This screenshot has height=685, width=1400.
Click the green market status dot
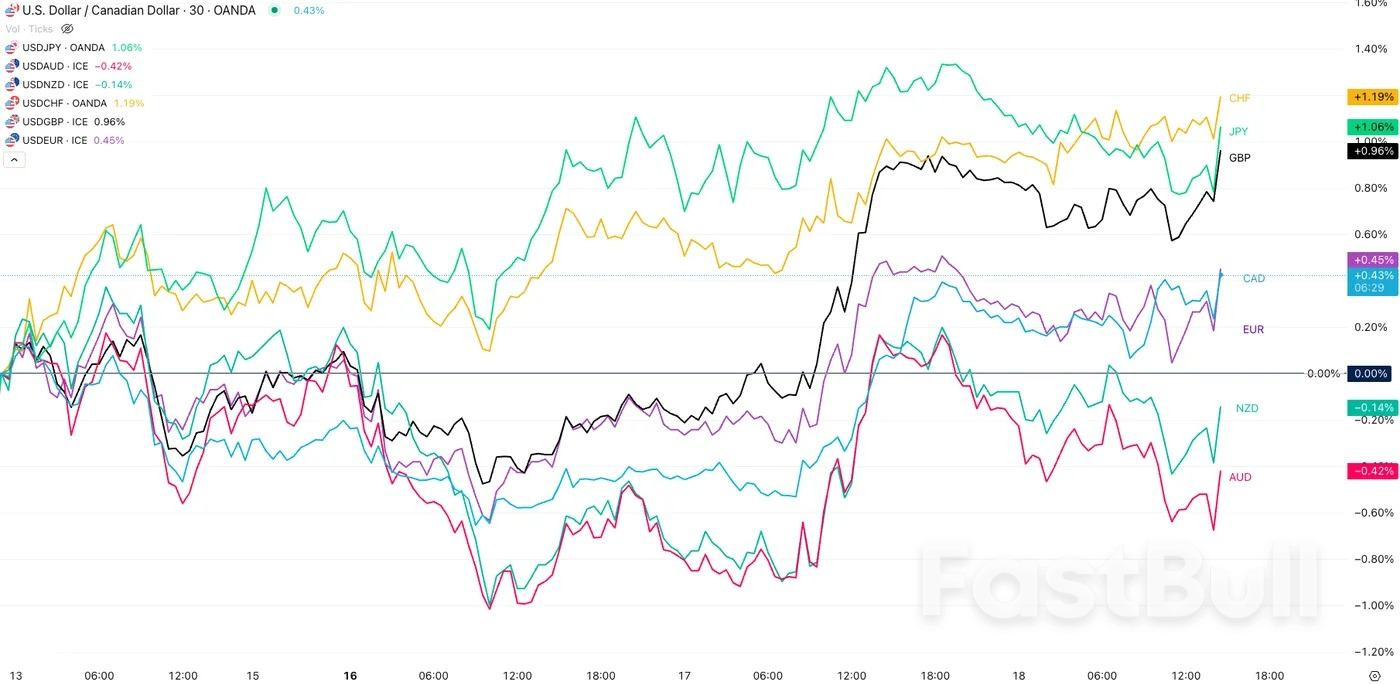pos(274,10)
